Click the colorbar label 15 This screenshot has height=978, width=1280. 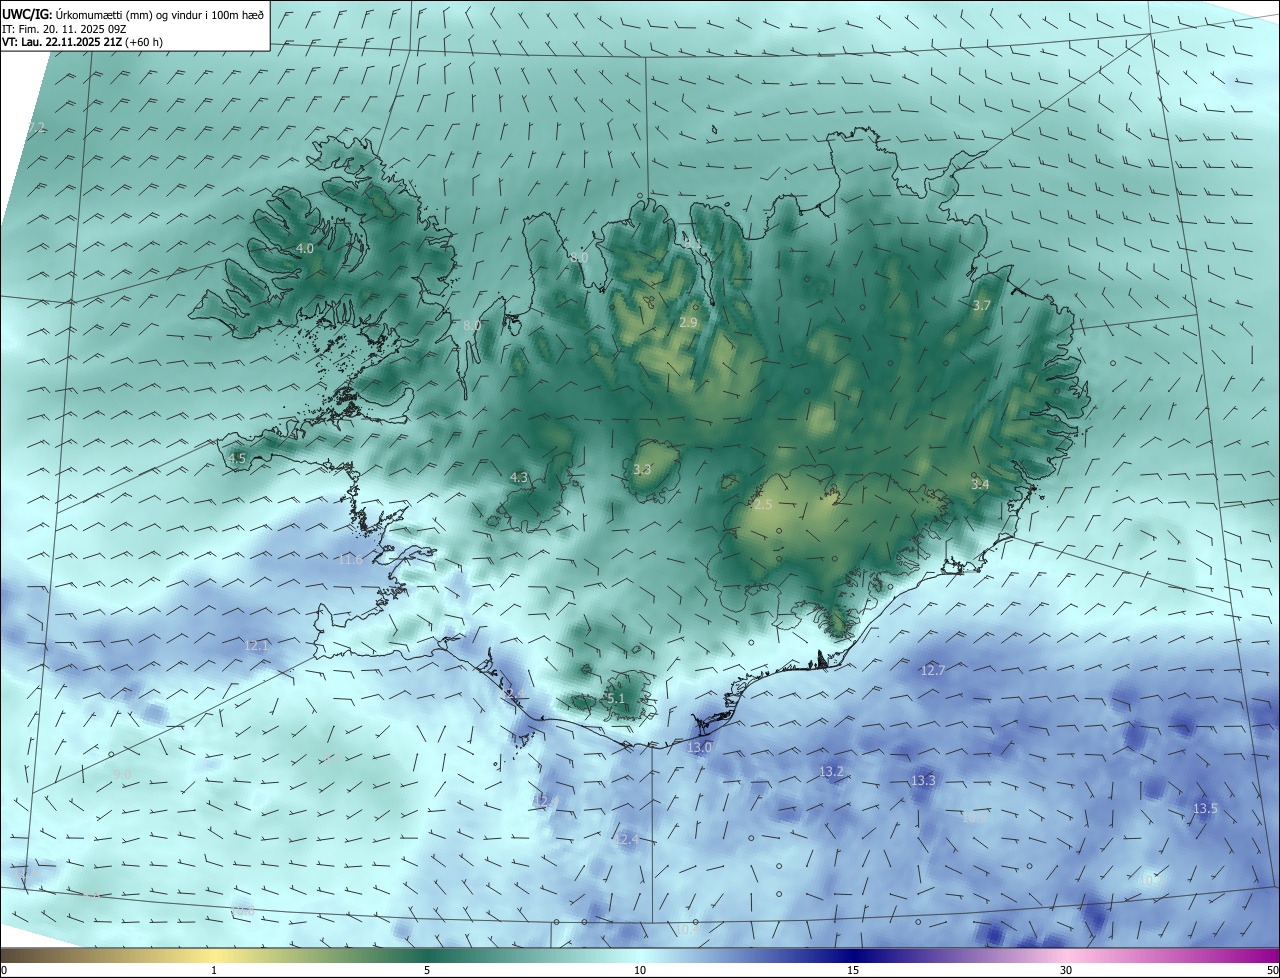pos(853,970)
